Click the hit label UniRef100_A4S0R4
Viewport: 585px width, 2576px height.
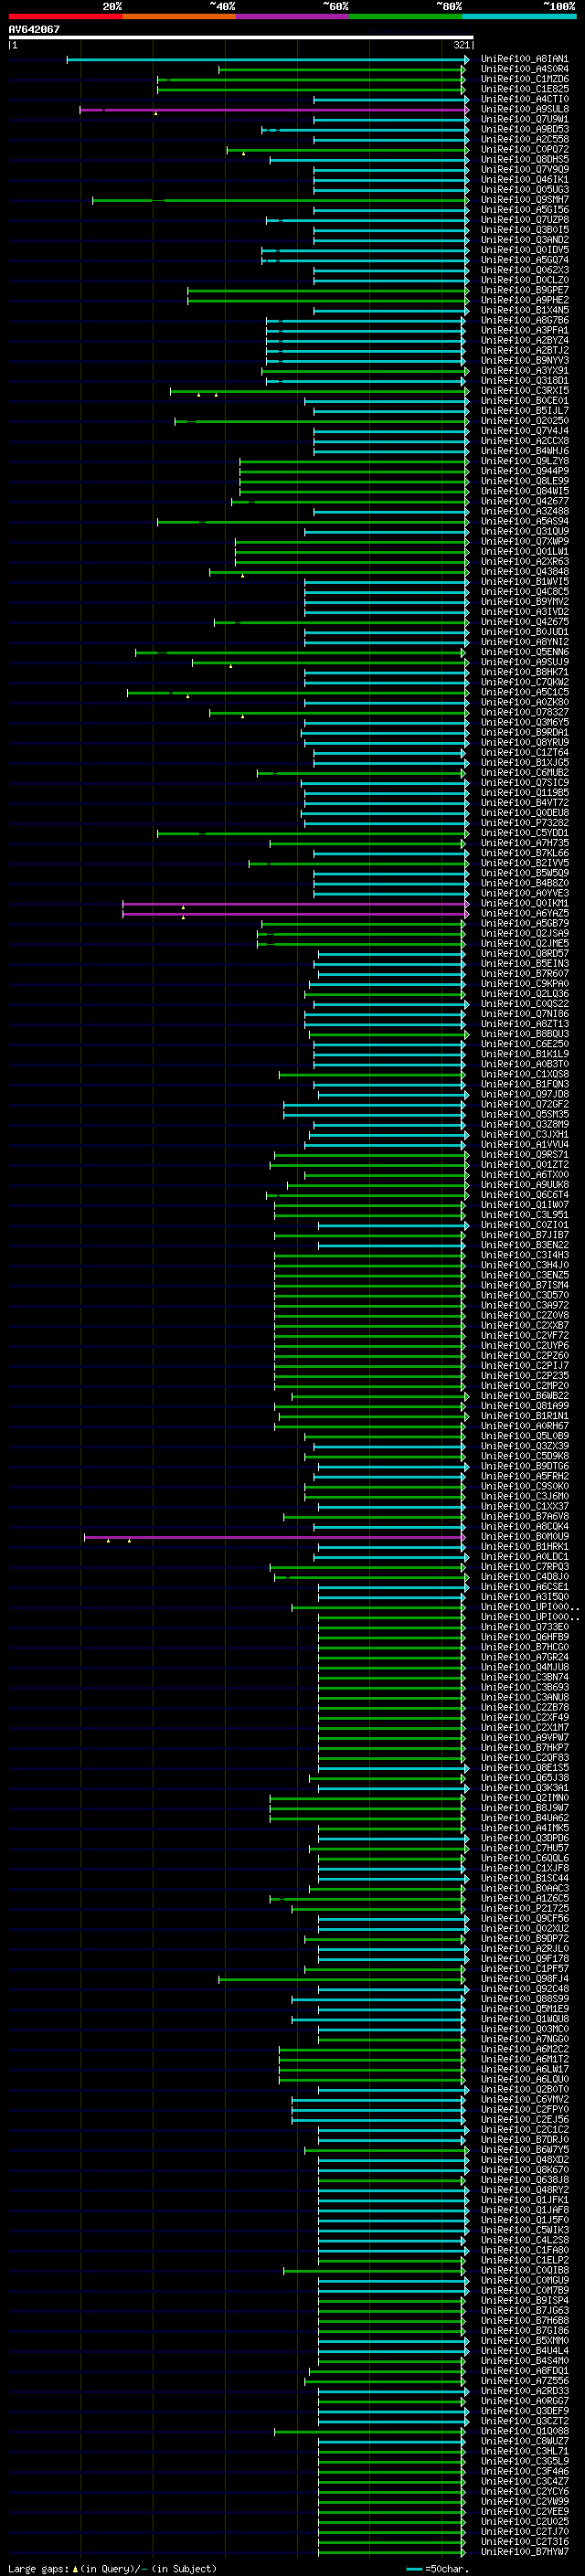point(524,69)
